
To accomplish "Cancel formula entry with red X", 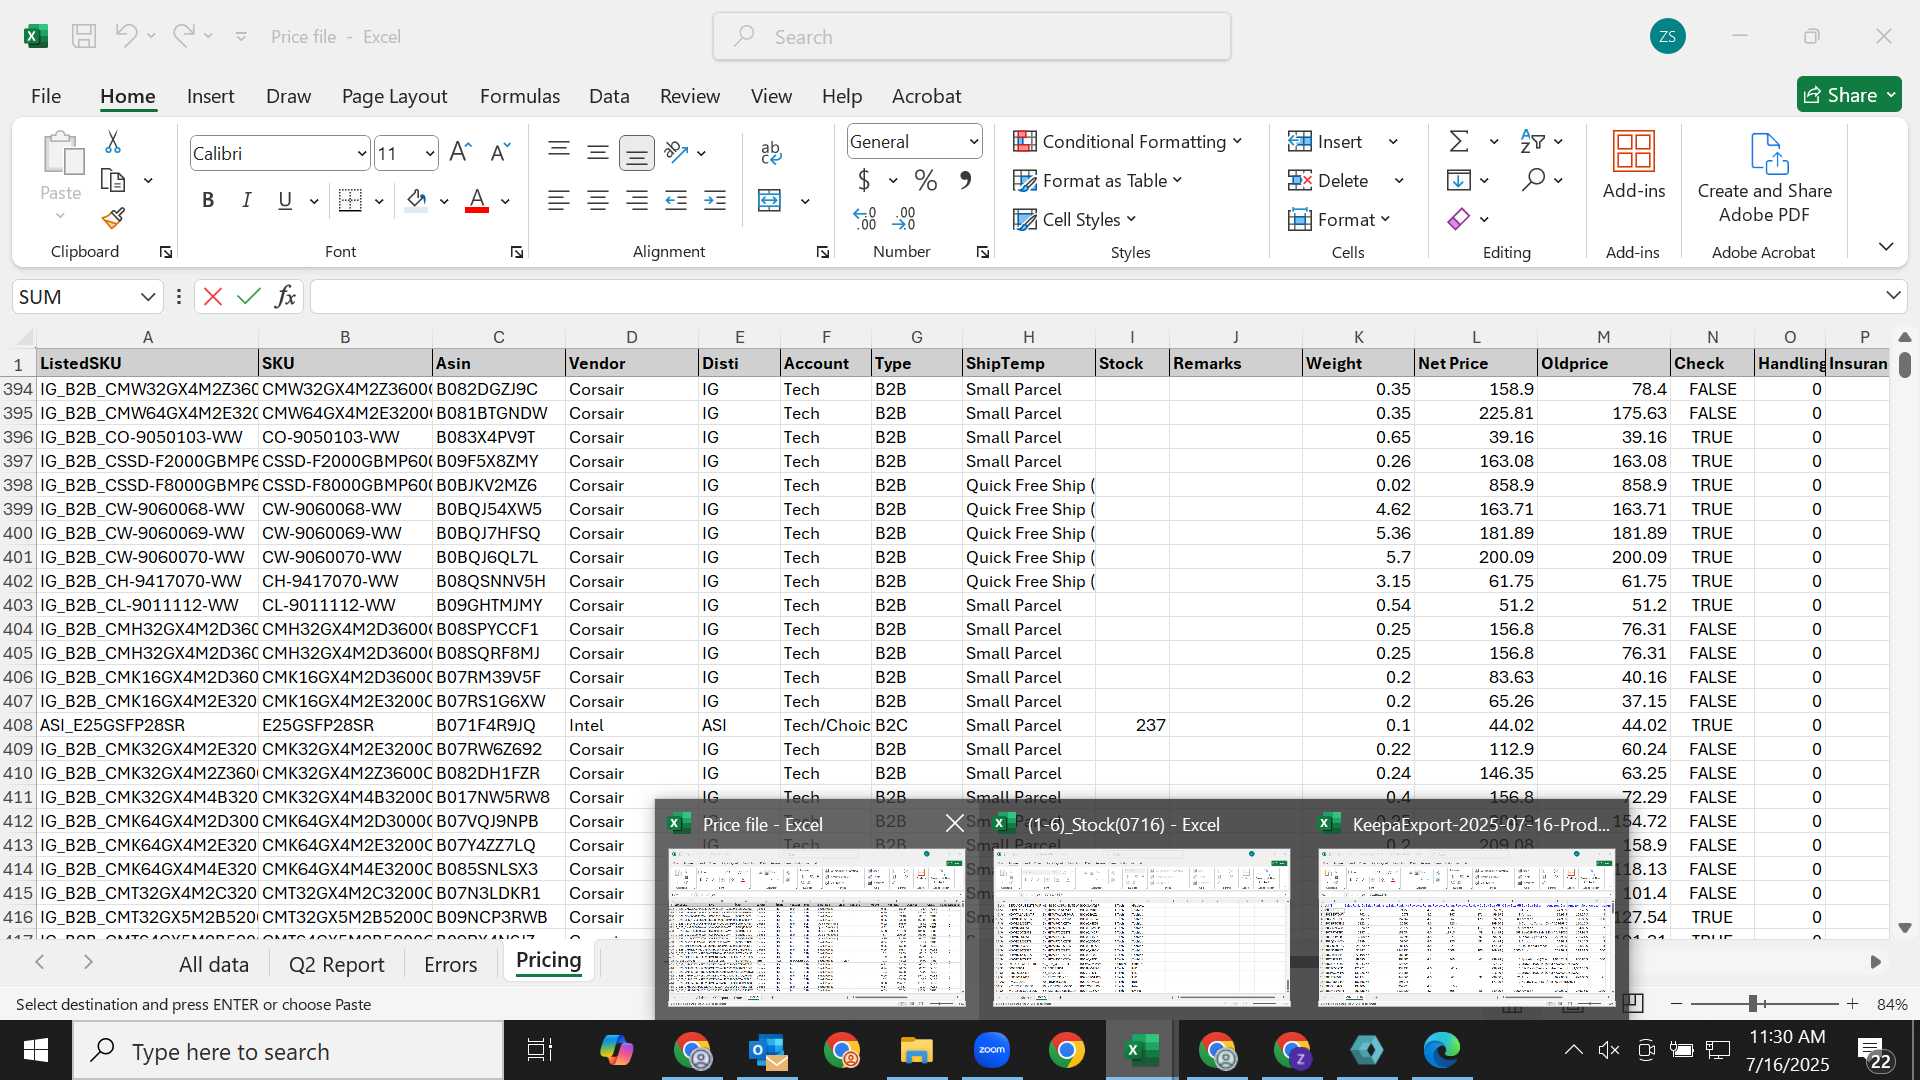I will point(213,297).
